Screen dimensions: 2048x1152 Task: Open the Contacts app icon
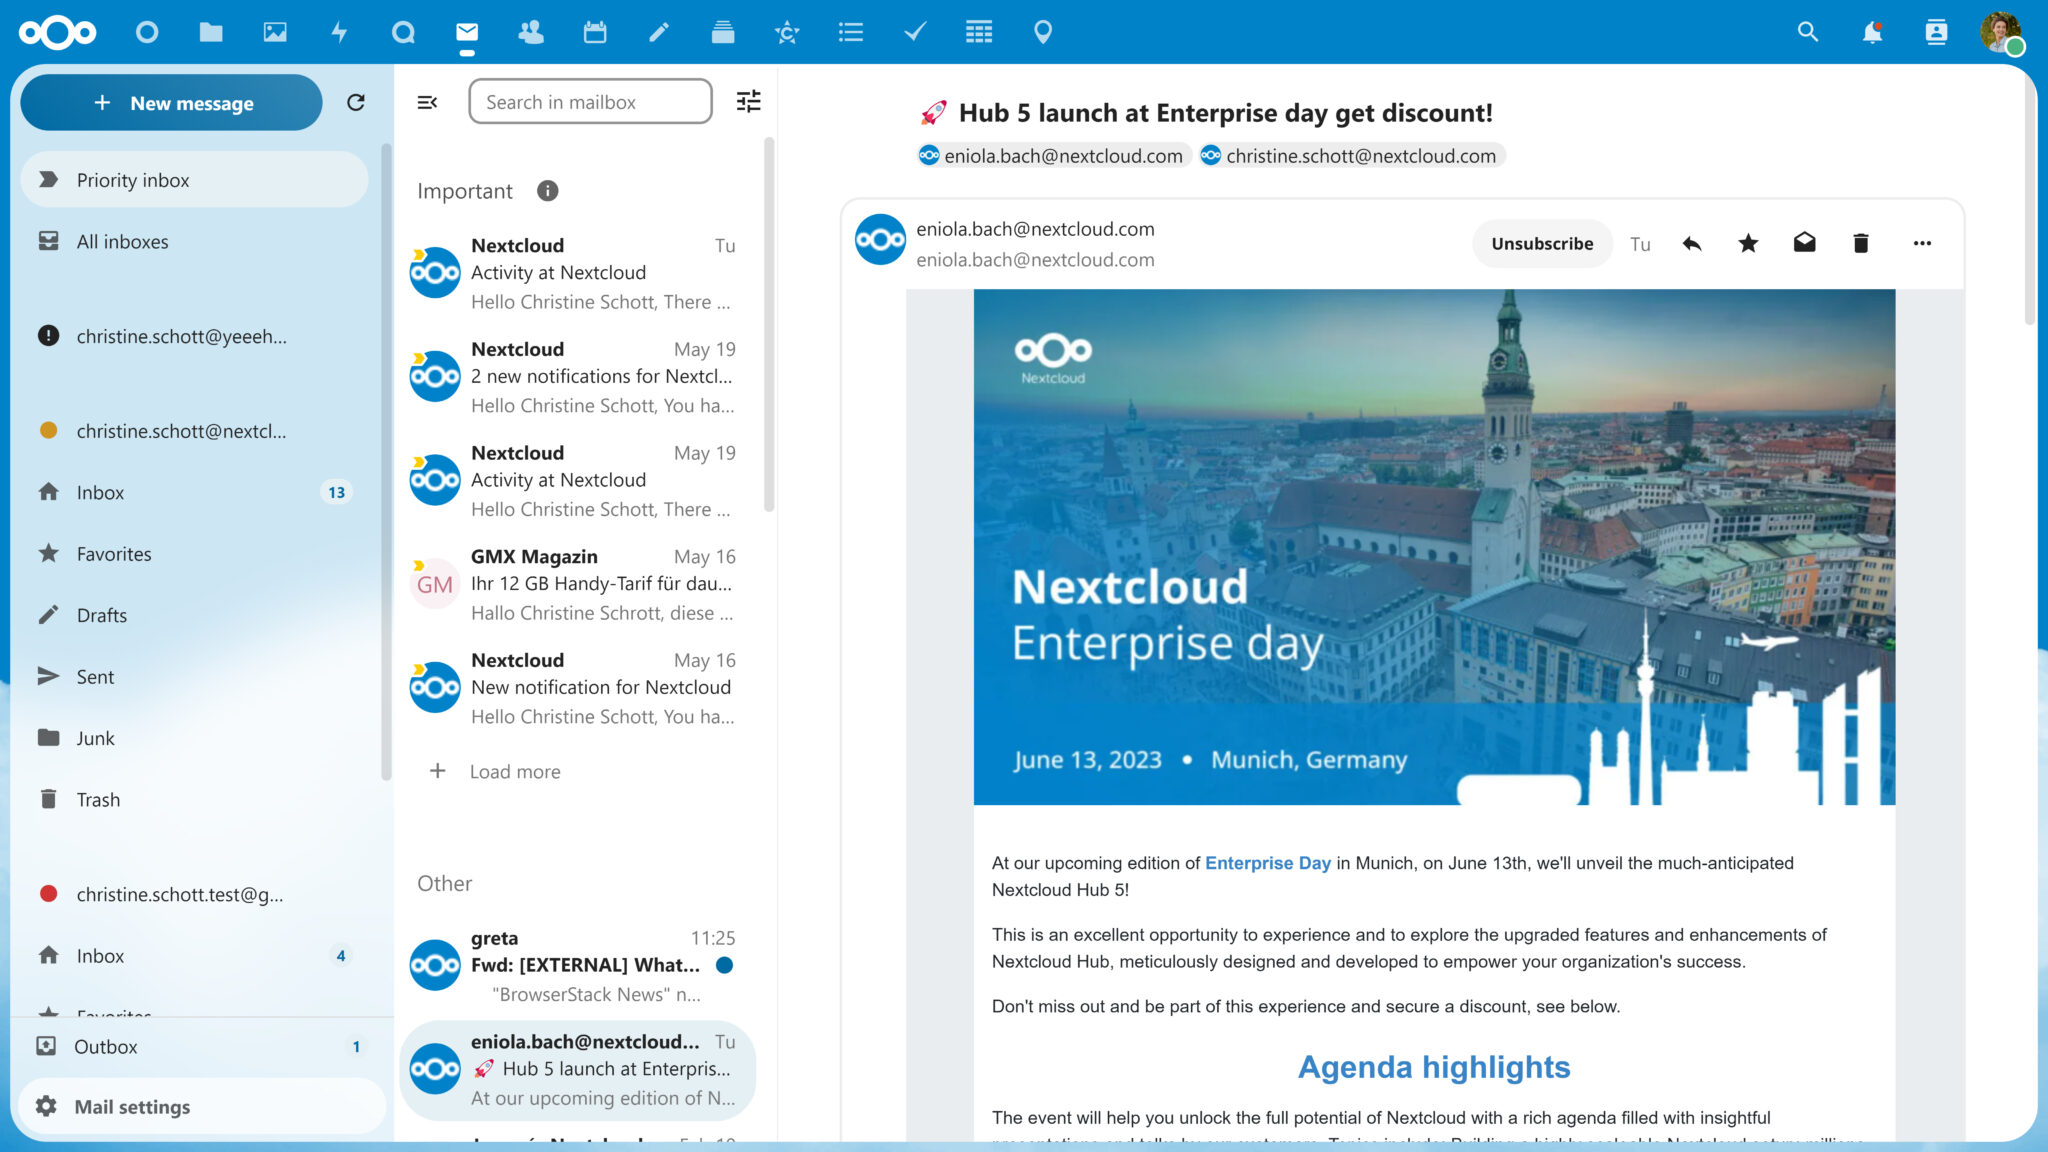[531, 31]
